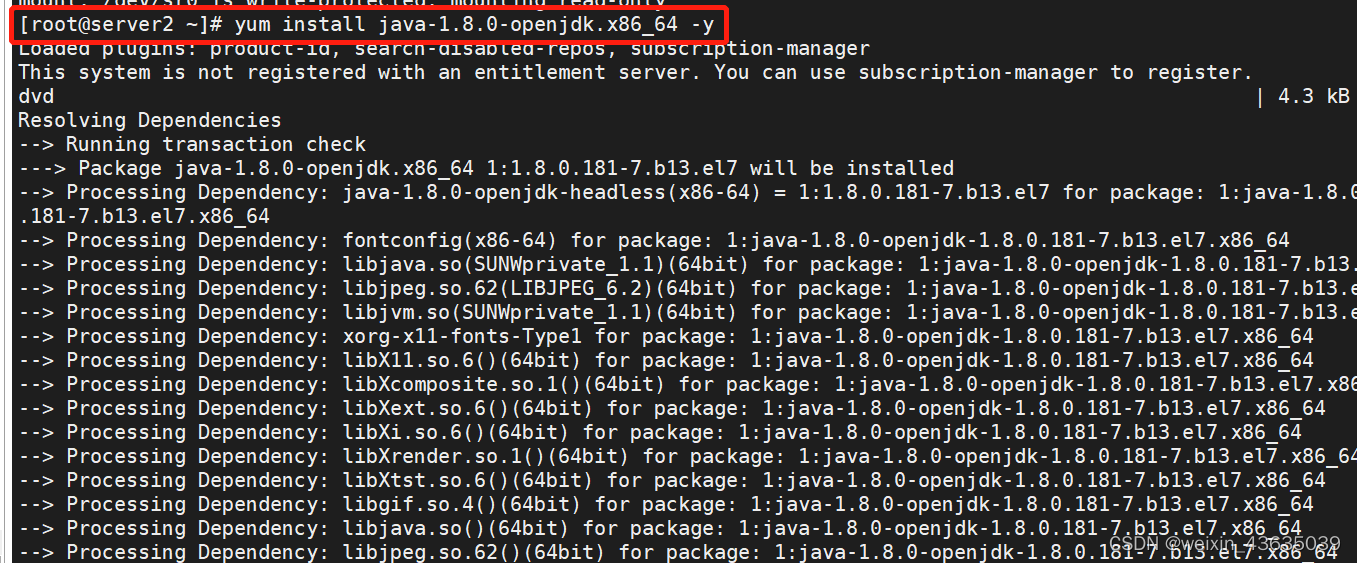
Task: Click the libgif.so.4 dependency line
Action: (666, 505)
